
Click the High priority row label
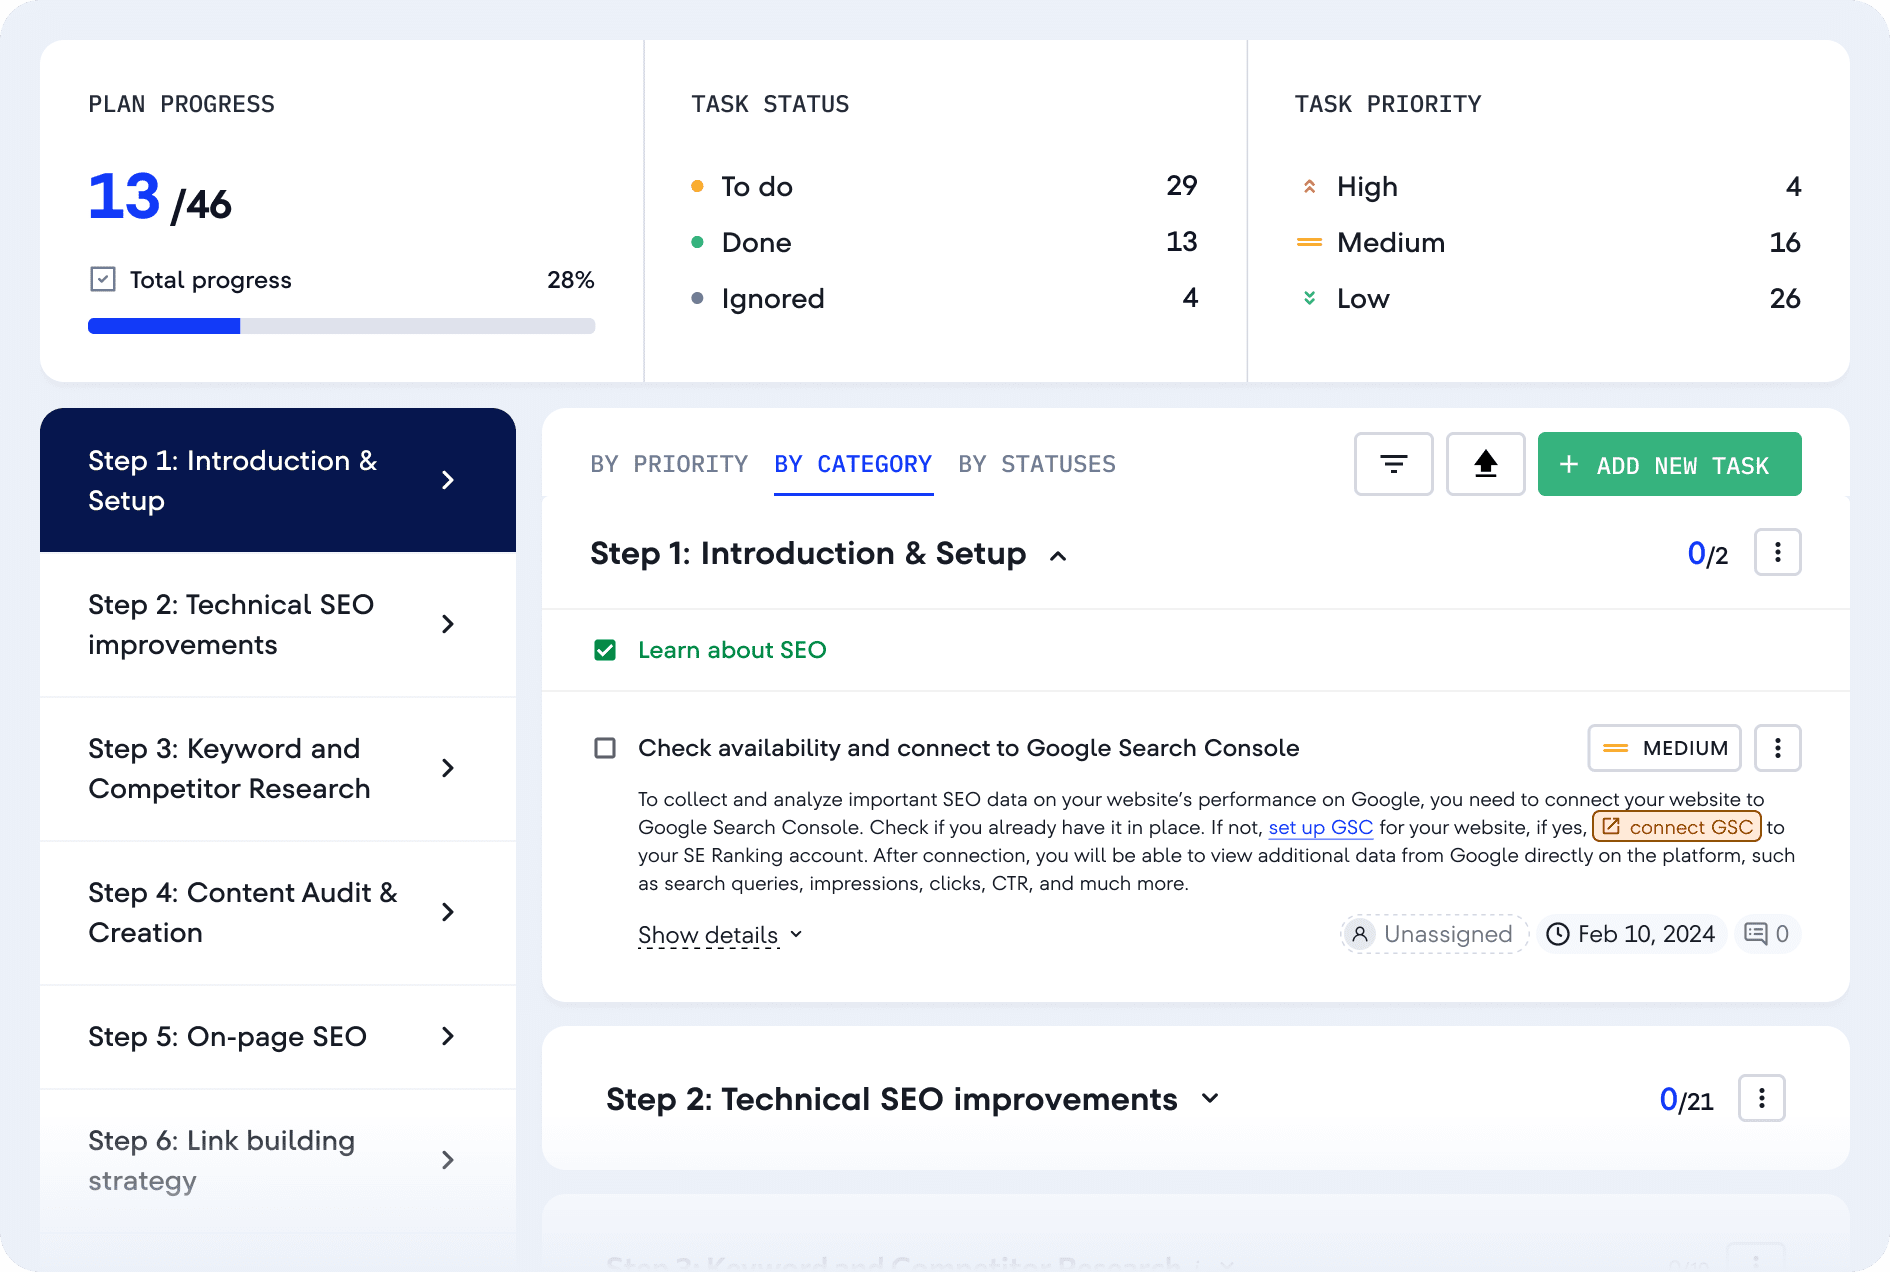1367,186
